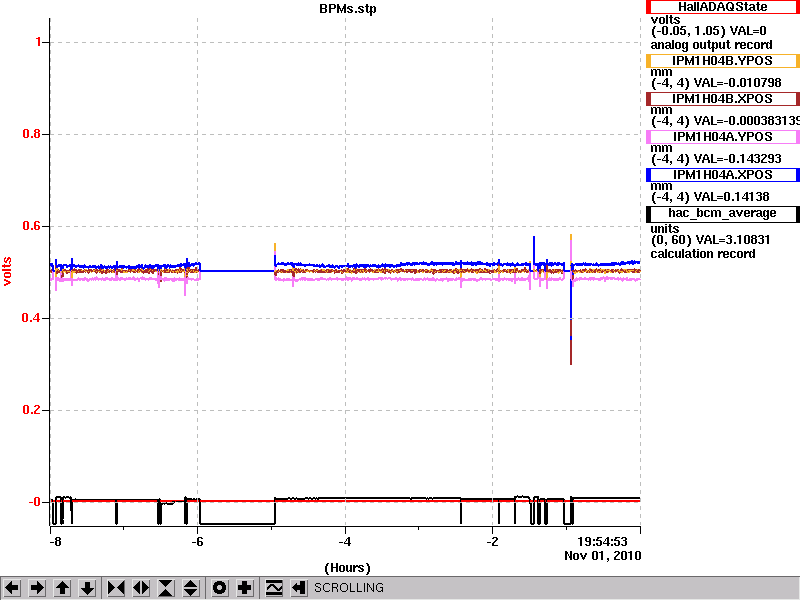Viewport: 800px width, 600px height.
Task: Click the (Hours) X-axis label
Action: pyautogui.click(x=347, y=568)
